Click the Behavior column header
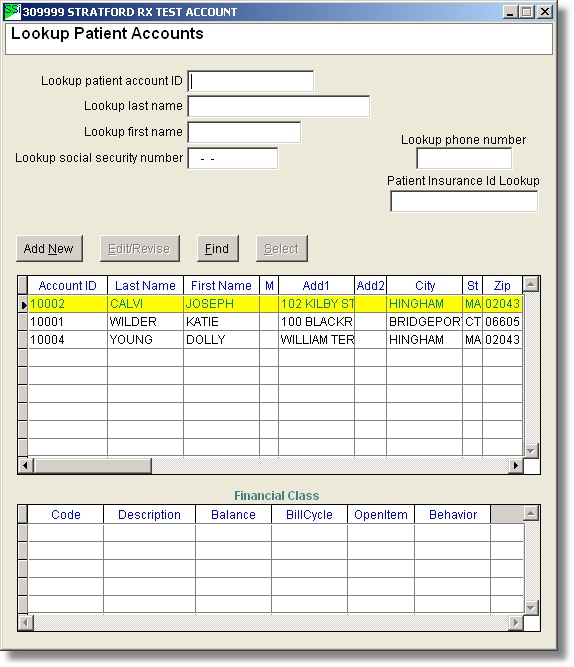574x667 pixels. point(453,515)
